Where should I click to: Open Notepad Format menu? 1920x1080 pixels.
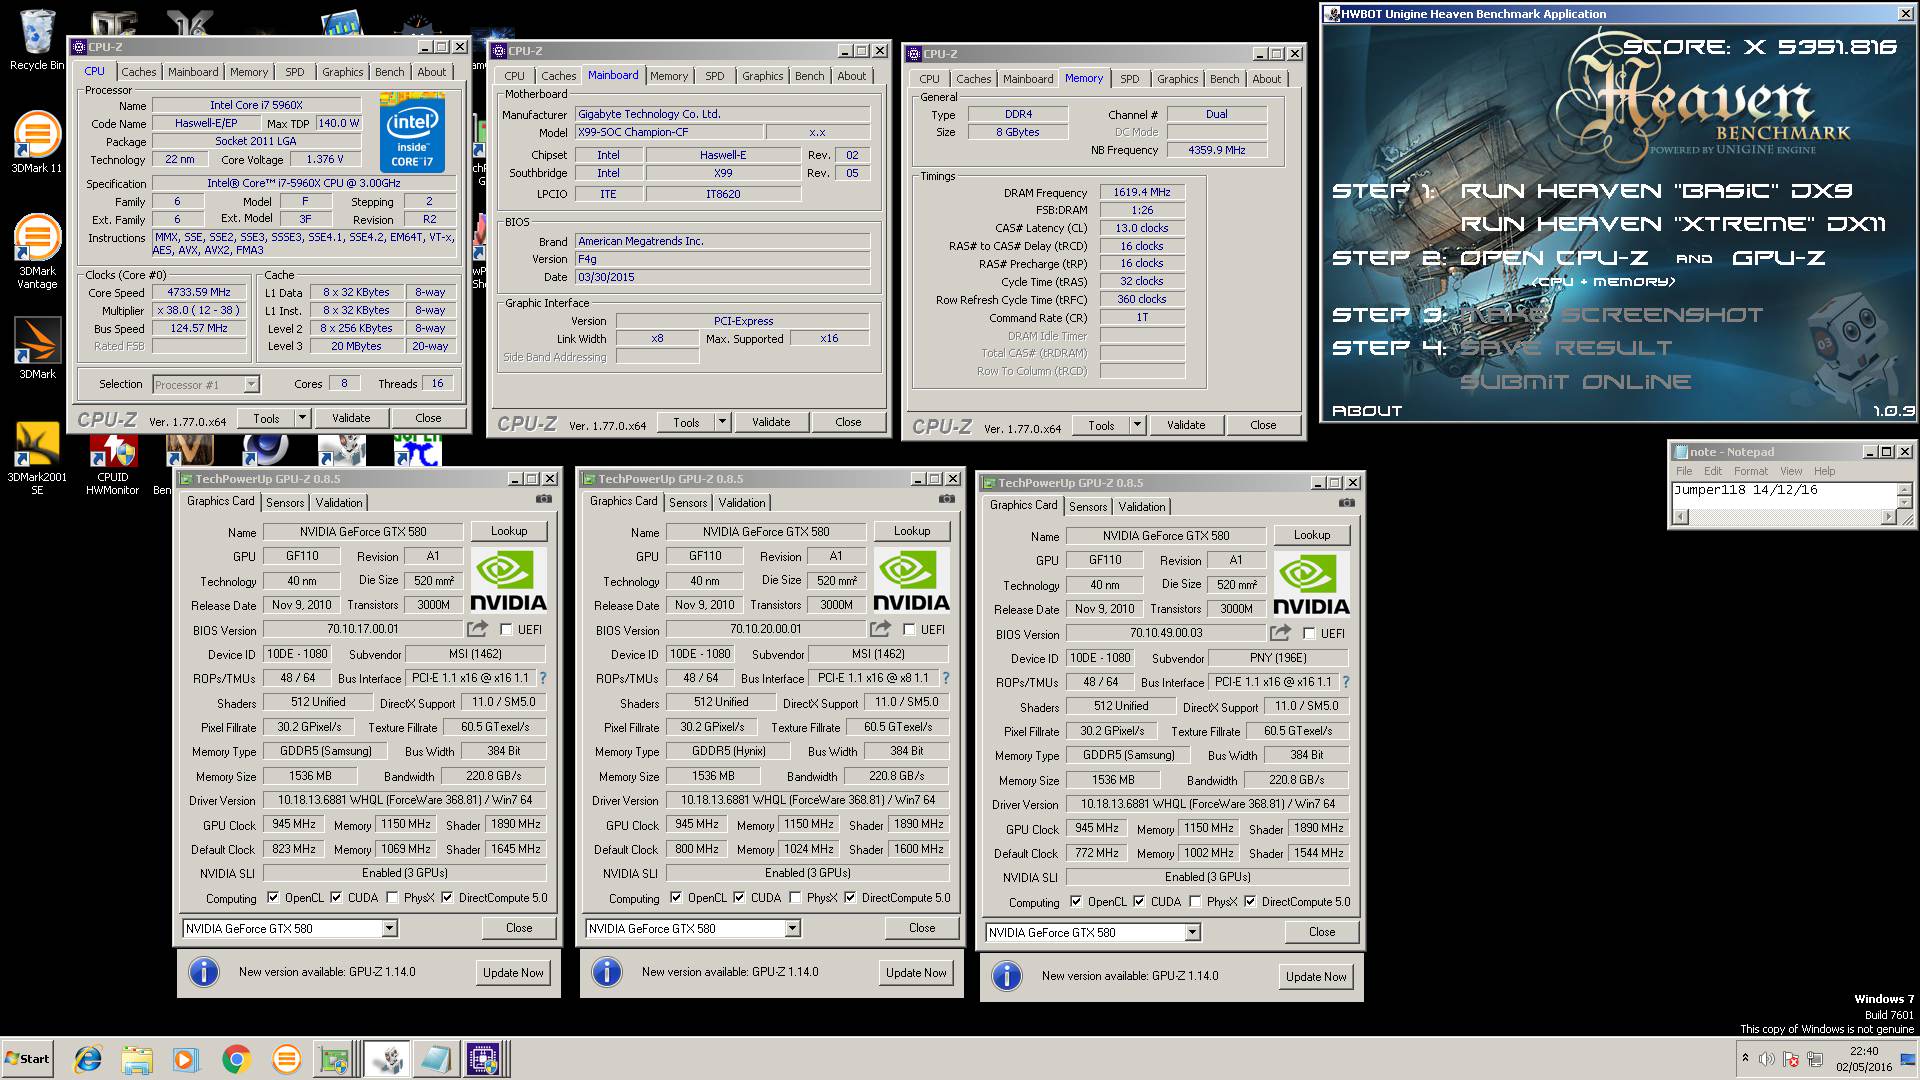[1751, 471]
